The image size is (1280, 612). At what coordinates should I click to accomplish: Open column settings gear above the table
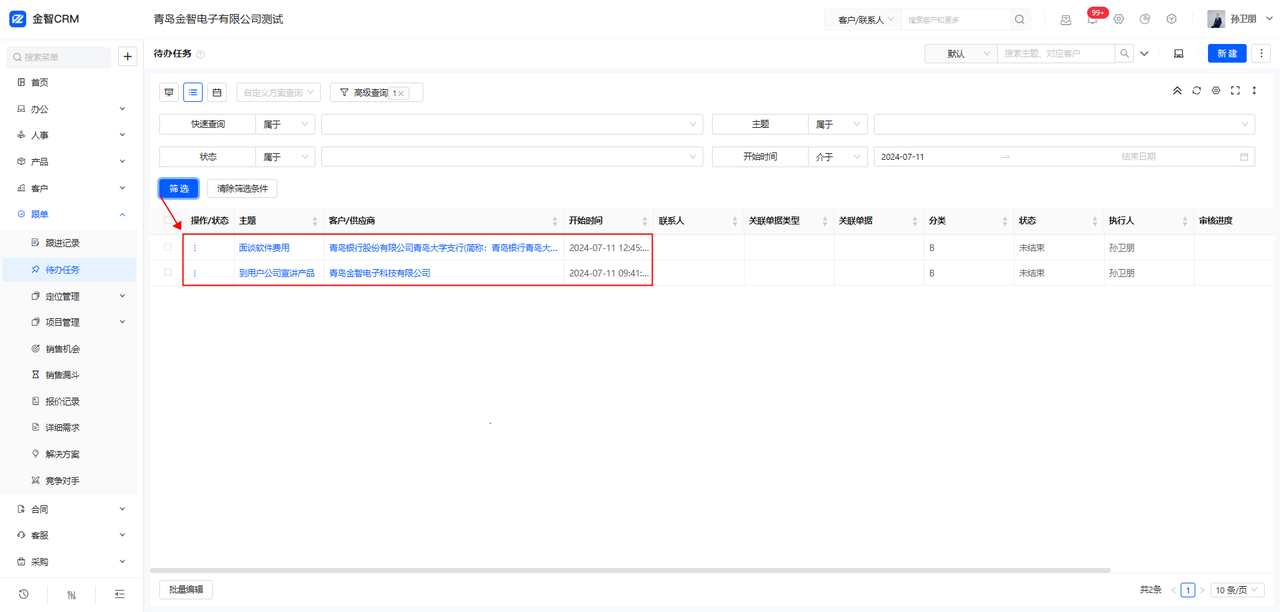click(1215, 90)
